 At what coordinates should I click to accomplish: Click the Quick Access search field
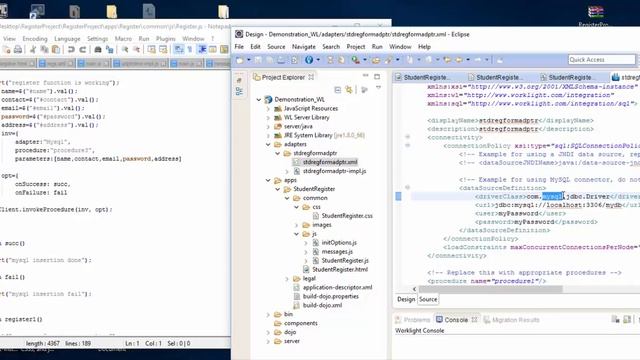click(x=602, y=60)
